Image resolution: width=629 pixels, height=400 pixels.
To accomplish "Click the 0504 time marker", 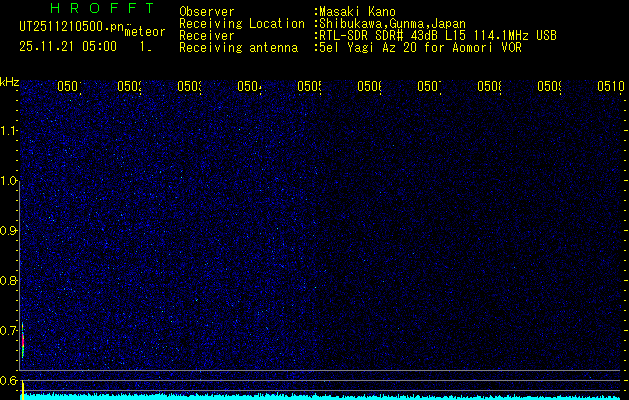I will [250, 86].
